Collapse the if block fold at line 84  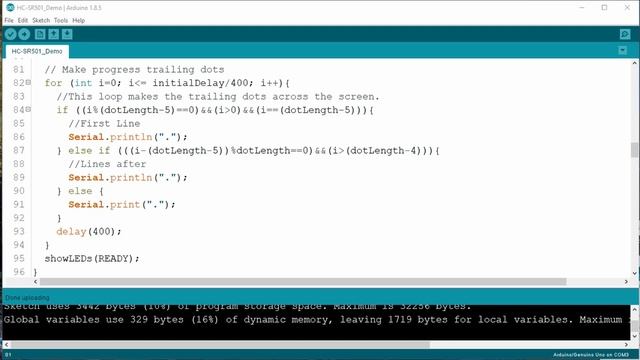[28, 109]
